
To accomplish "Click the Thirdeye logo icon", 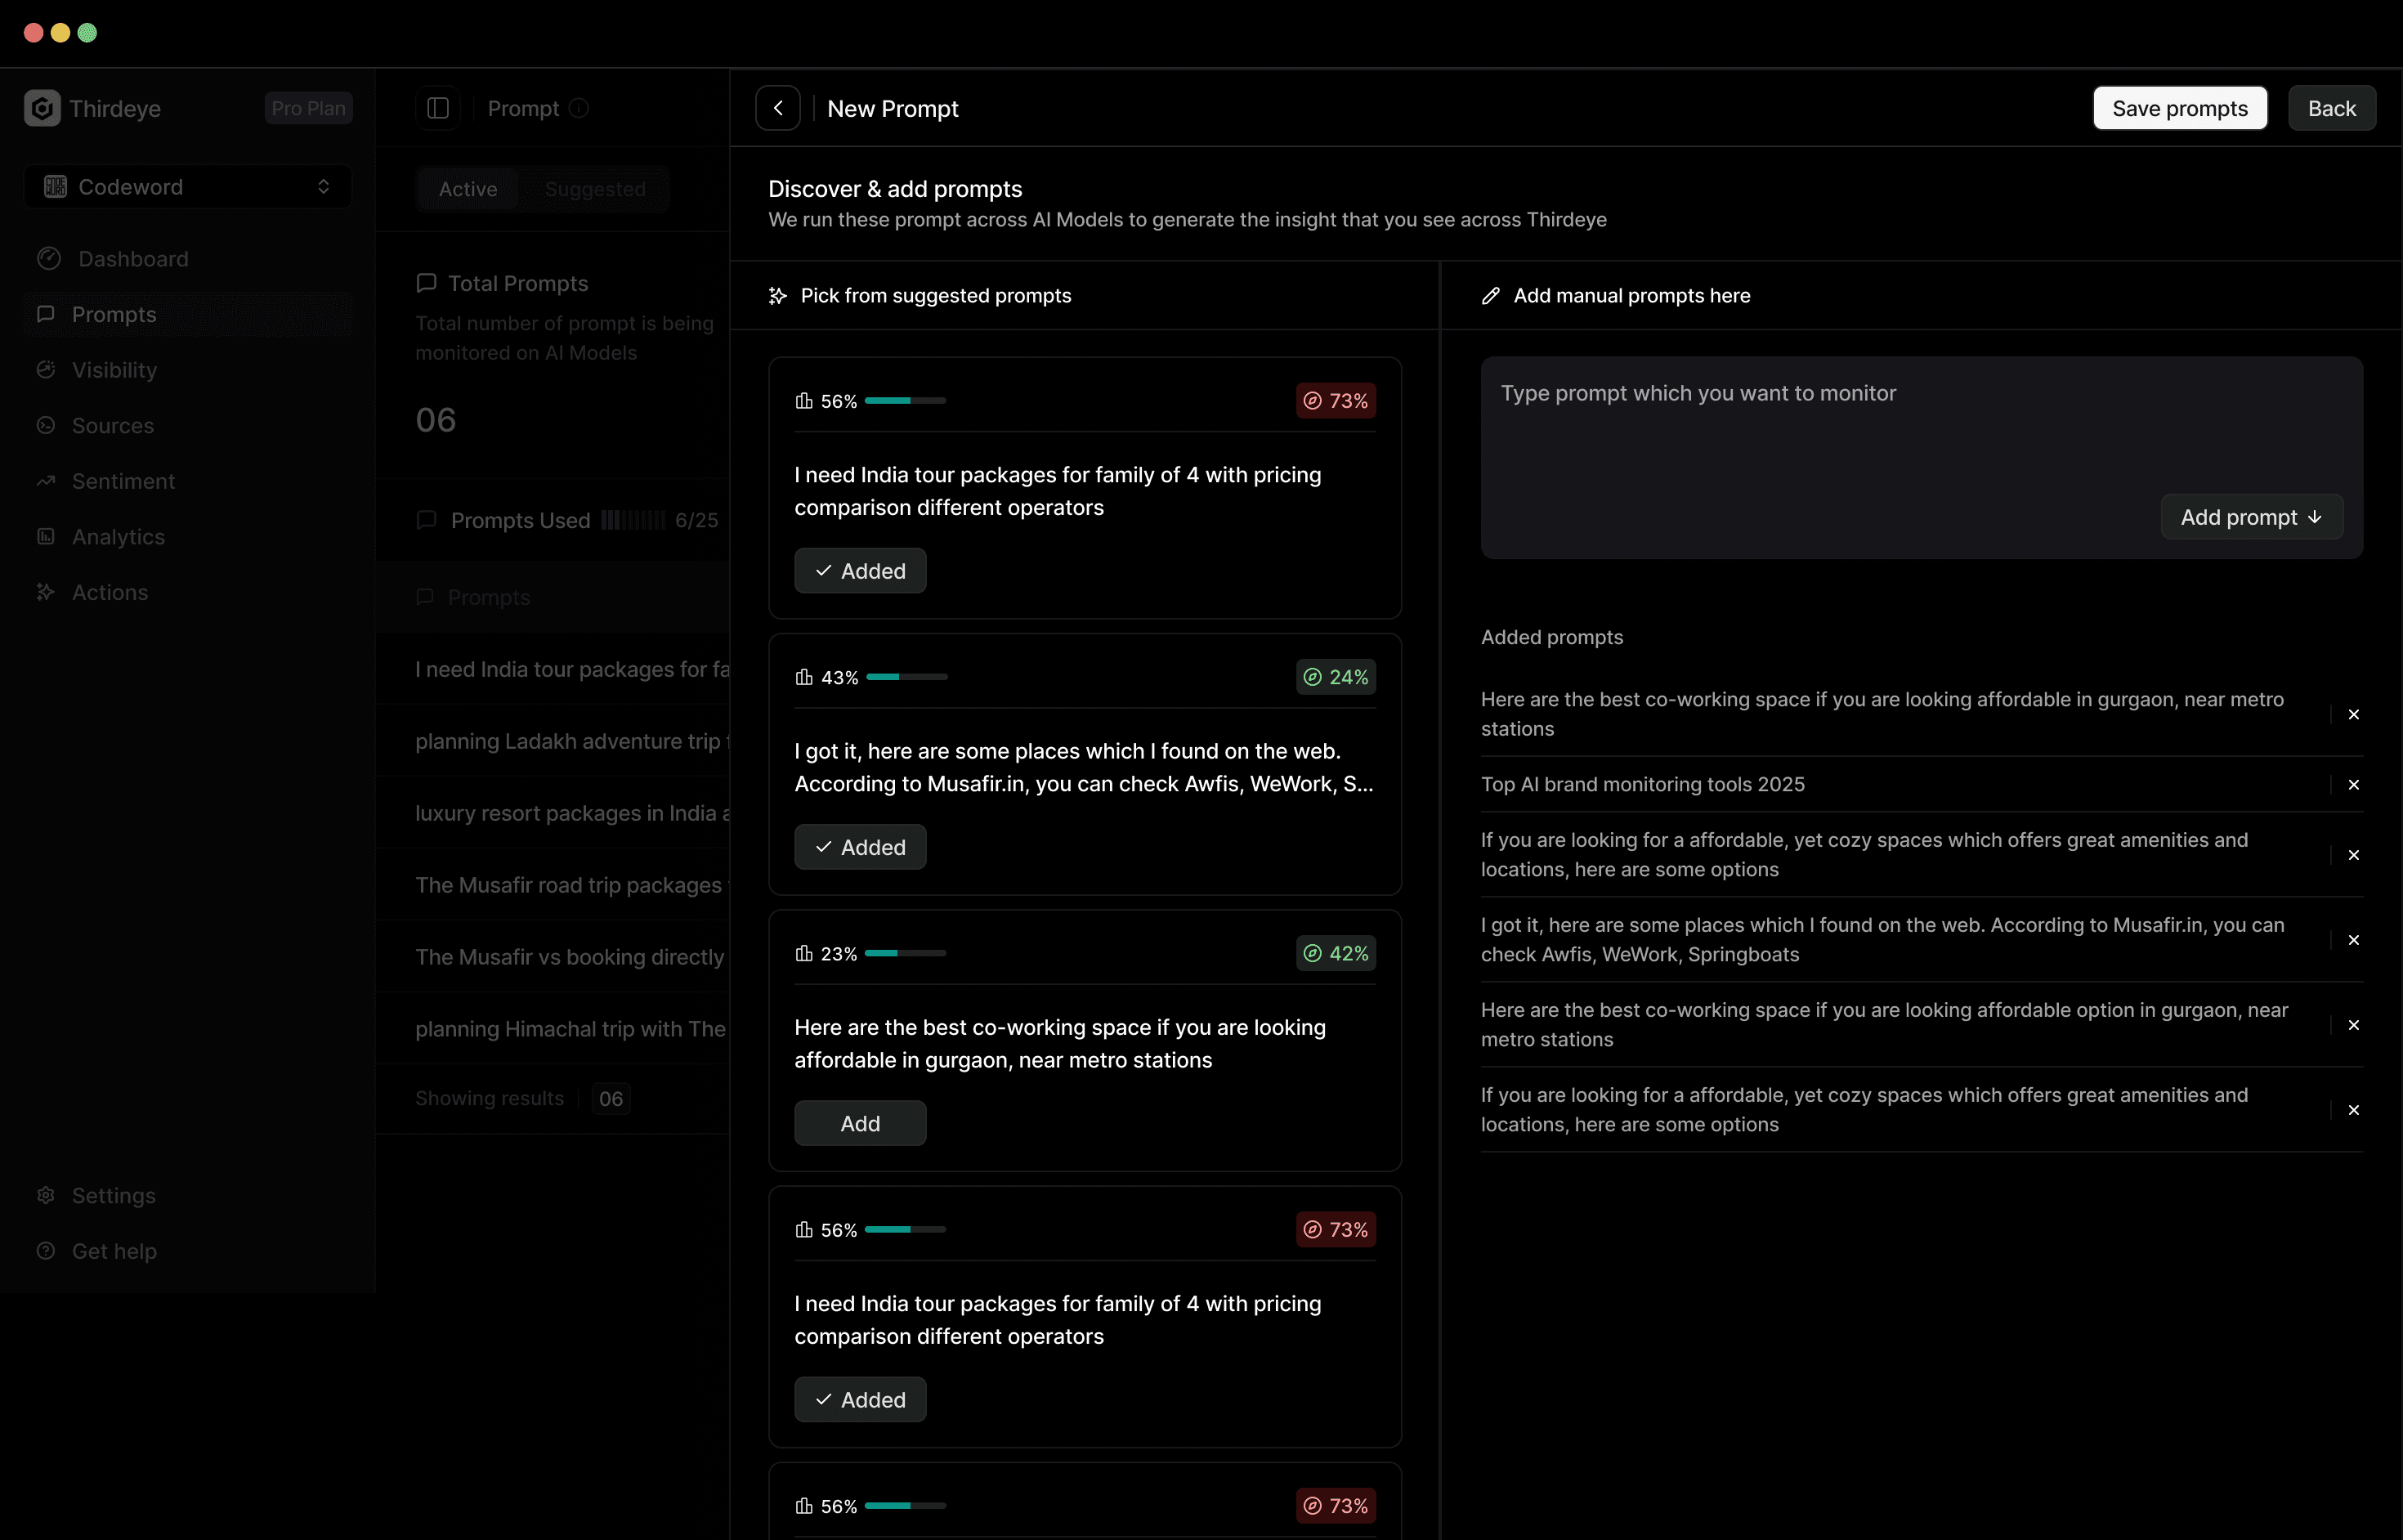I will 42,108.
